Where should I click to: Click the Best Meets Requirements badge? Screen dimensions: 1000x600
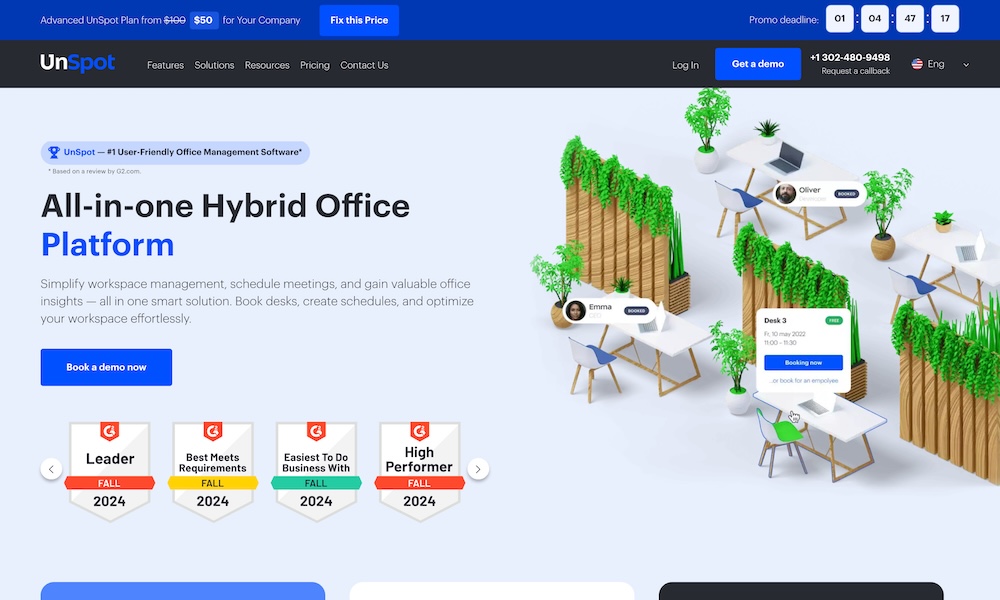pos(213,469)
